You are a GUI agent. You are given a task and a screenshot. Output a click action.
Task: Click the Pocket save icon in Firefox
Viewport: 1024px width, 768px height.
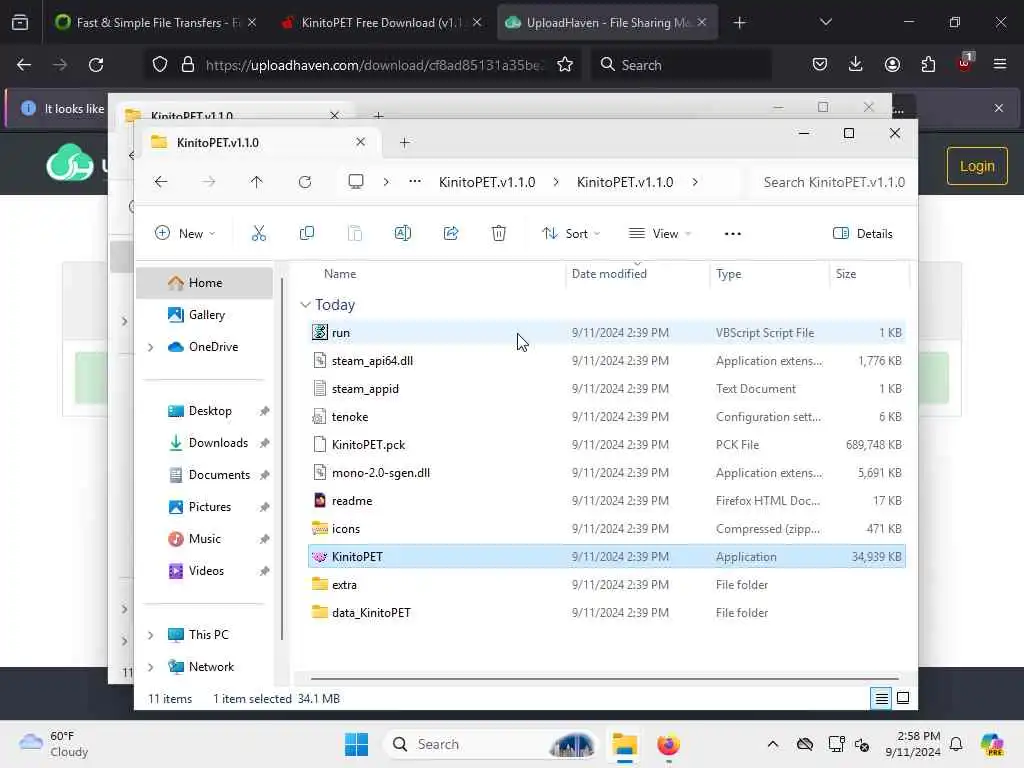coord(820,65)
